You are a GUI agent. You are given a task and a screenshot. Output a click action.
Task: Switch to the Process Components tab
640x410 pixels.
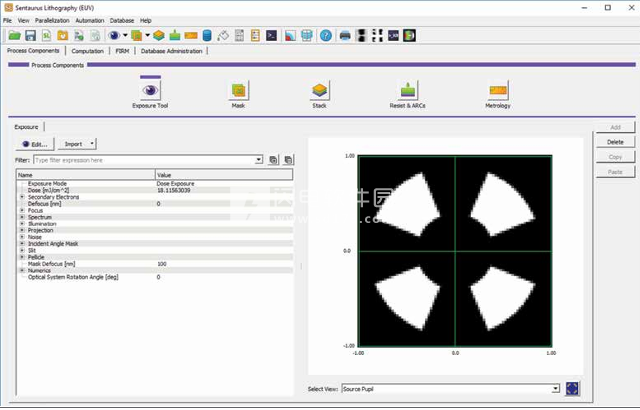[x=33, y=51]
